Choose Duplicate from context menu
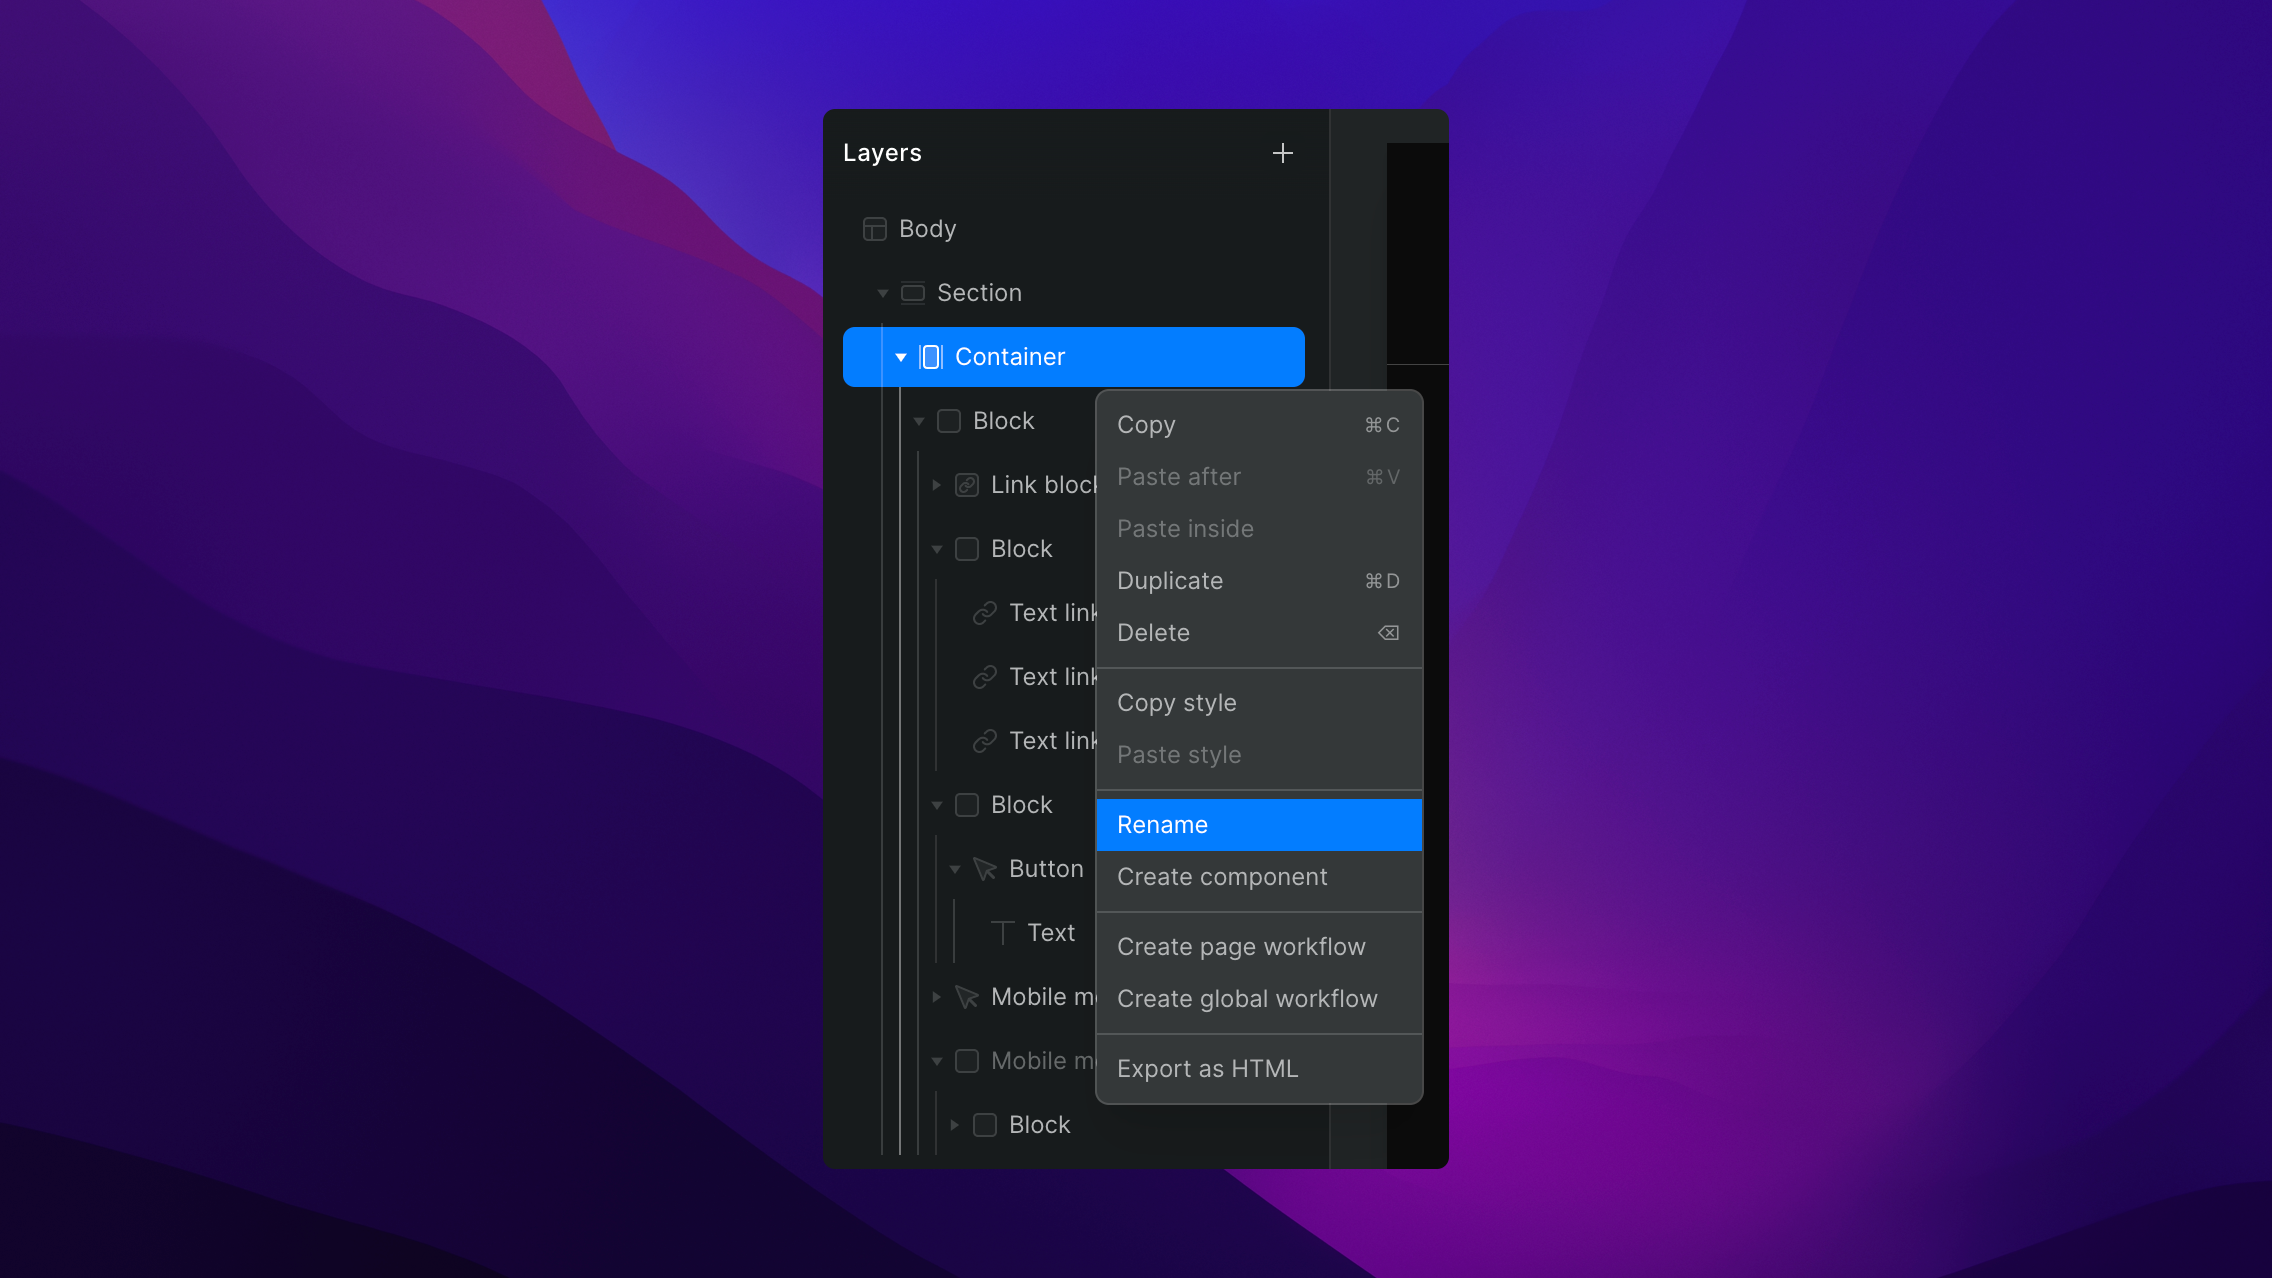Viewport: 2272px width, 1278px height. 1259,581
